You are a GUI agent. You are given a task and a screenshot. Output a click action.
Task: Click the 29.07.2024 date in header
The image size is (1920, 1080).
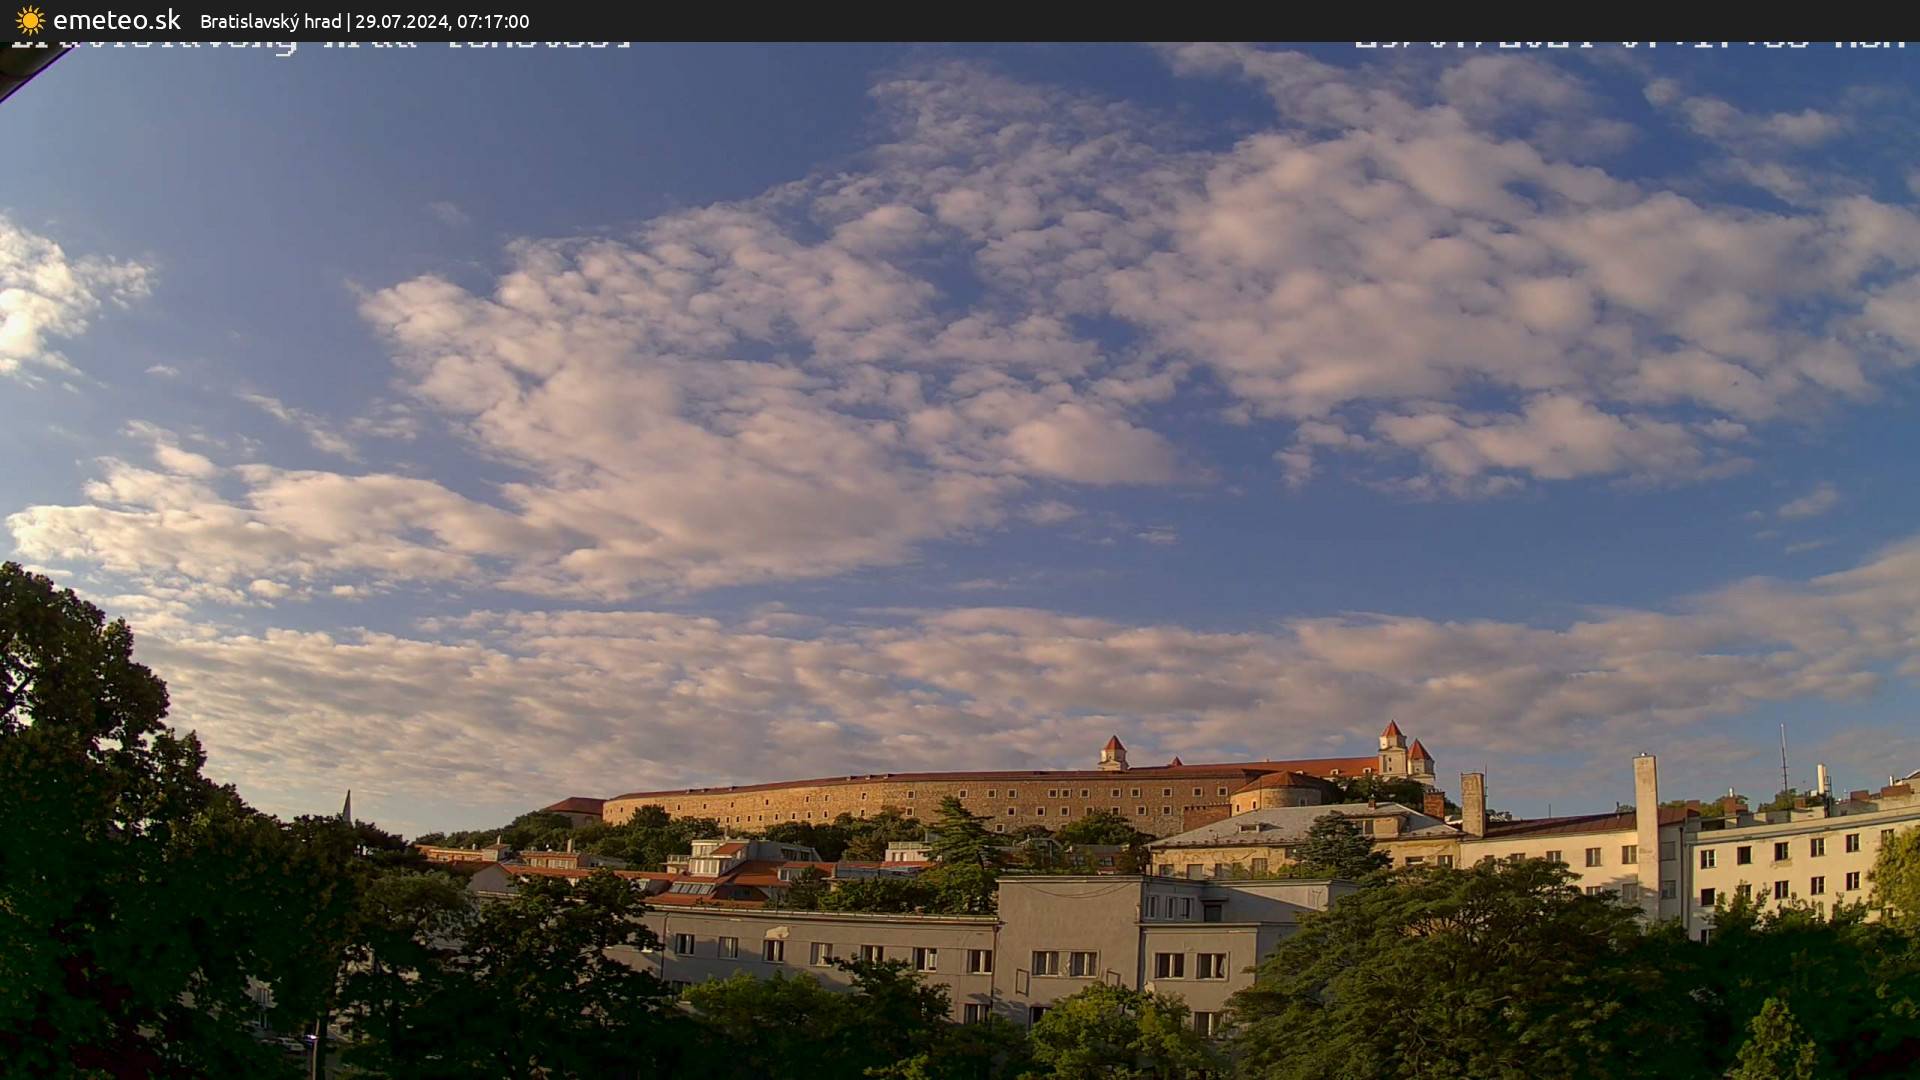pyautogui.click(x=401, y=21)
